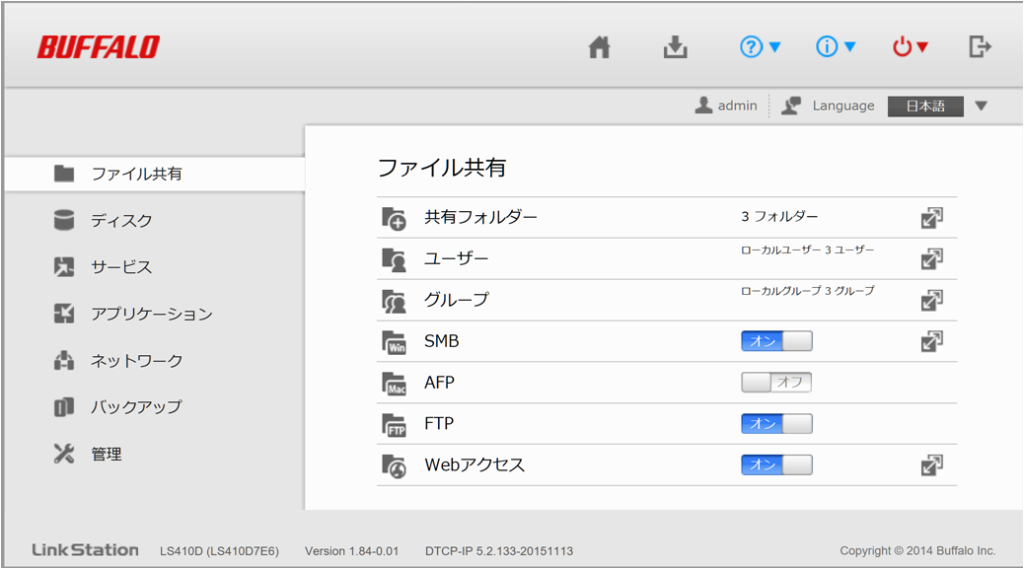Click the ファイル共有 sidebar folder icon
Viewport: 1024px width, 569px height.
pyautogui.click(x=64, y=173)
